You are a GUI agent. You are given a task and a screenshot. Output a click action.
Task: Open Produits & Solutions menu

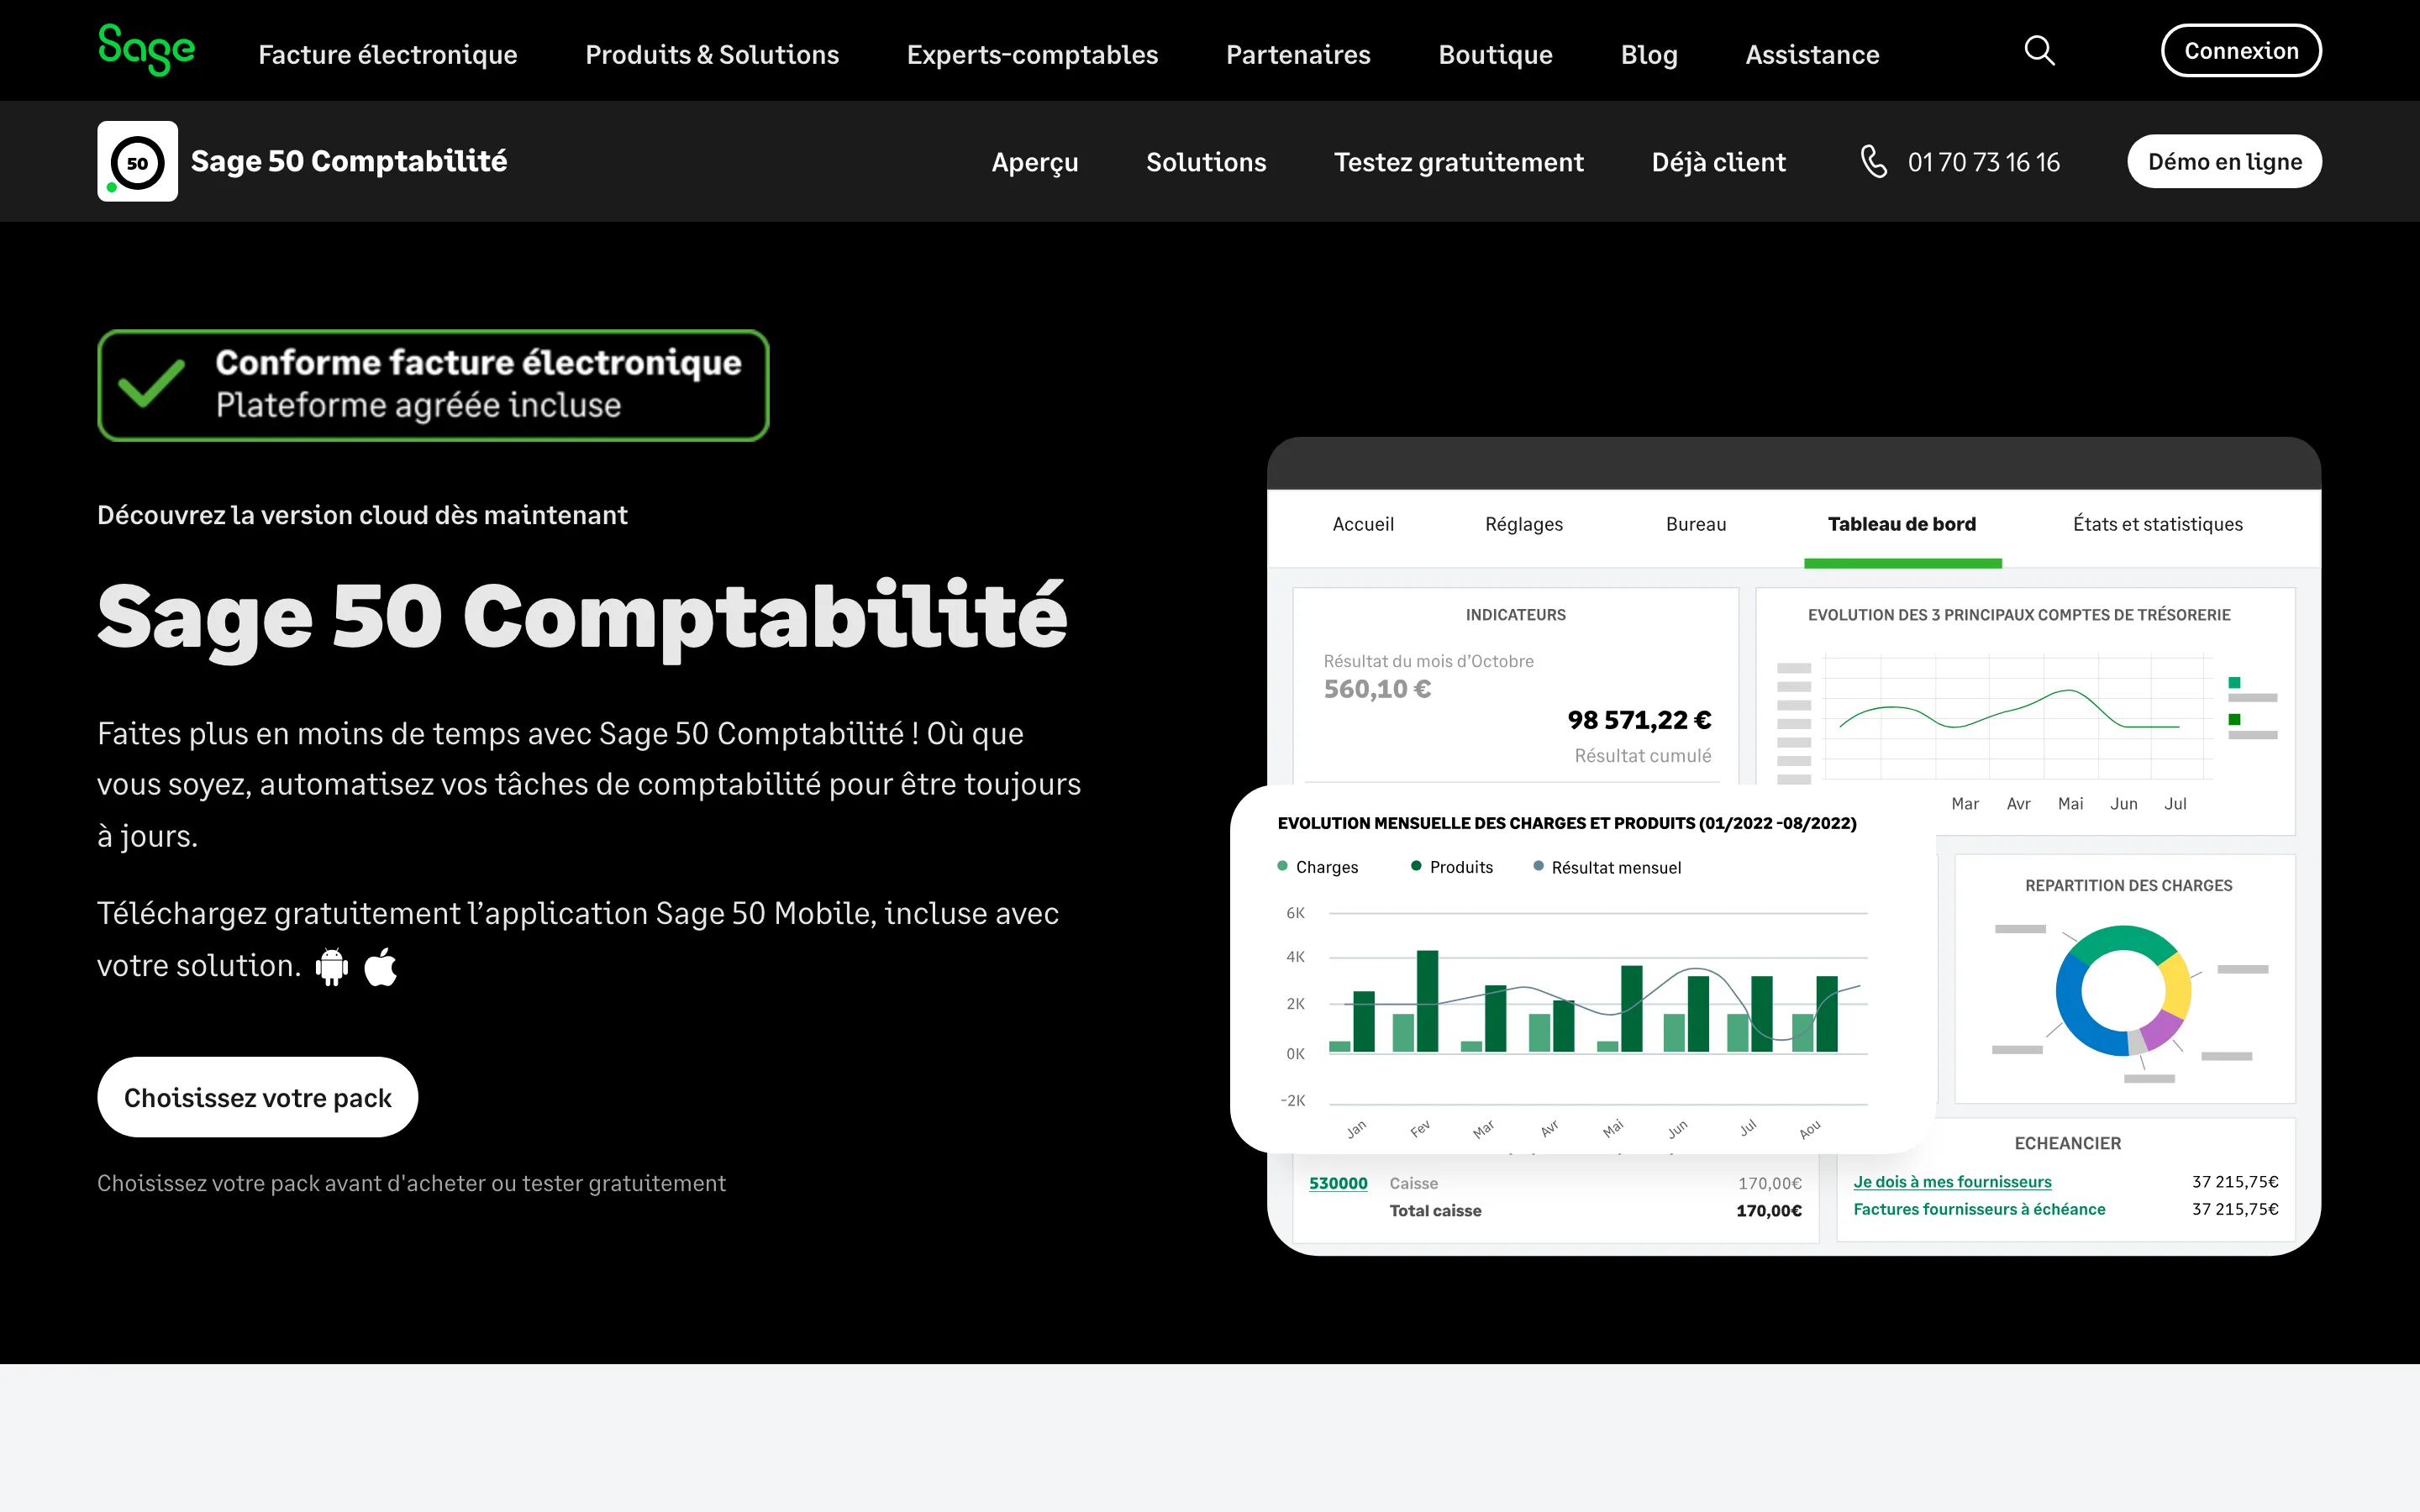(x=712, y=54)
